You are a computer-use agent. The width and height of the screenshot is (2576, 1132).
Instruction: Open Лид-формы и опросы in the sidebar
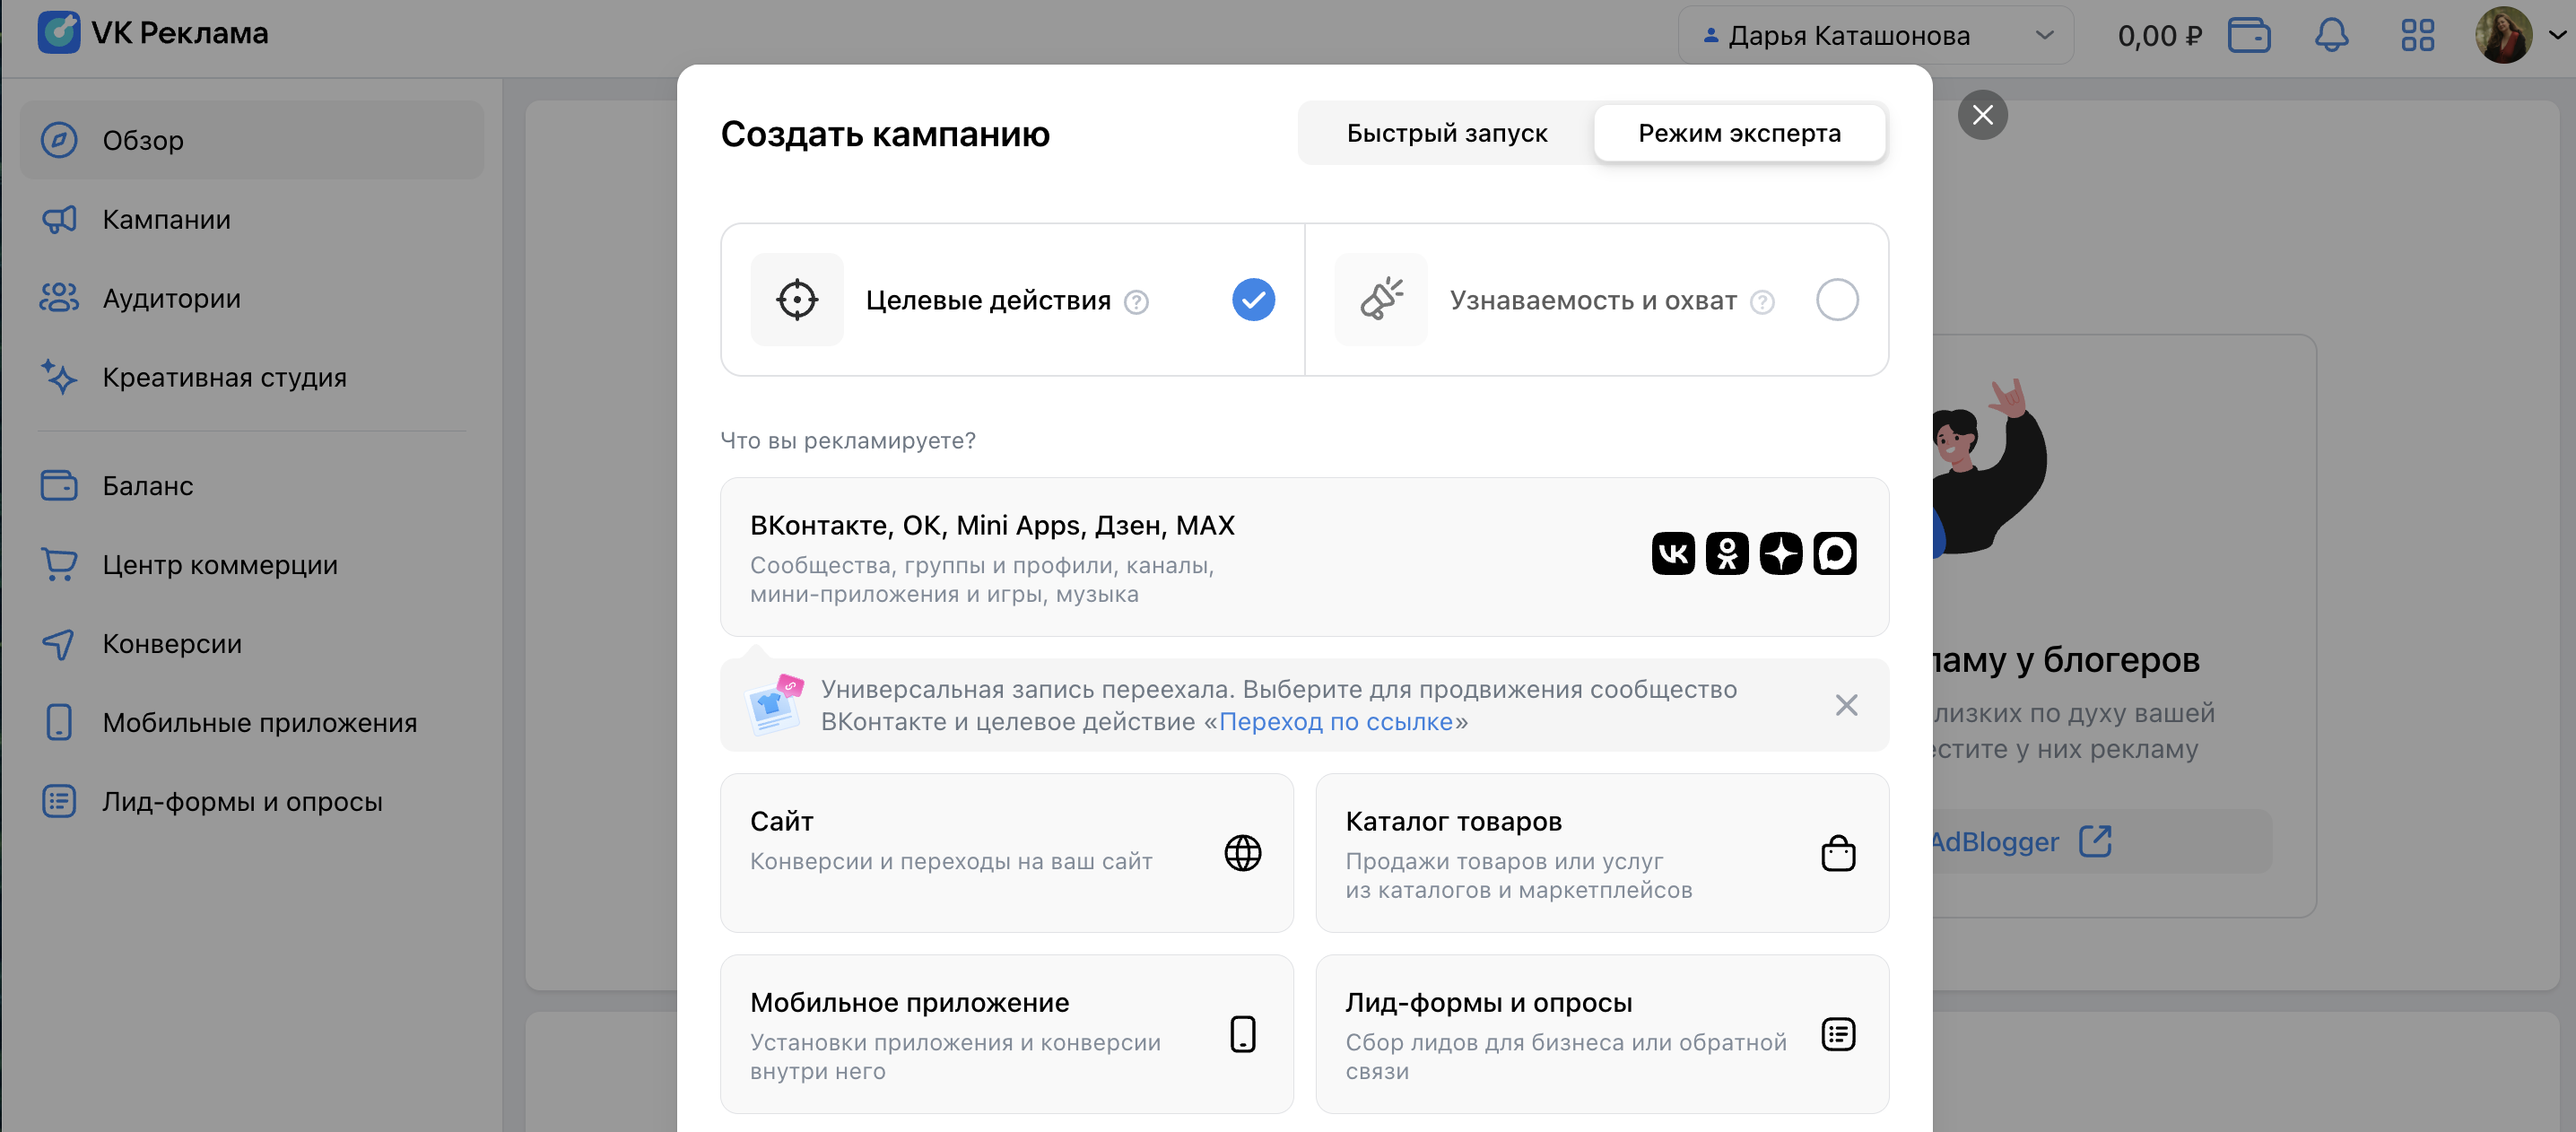(x=252, y=801)
